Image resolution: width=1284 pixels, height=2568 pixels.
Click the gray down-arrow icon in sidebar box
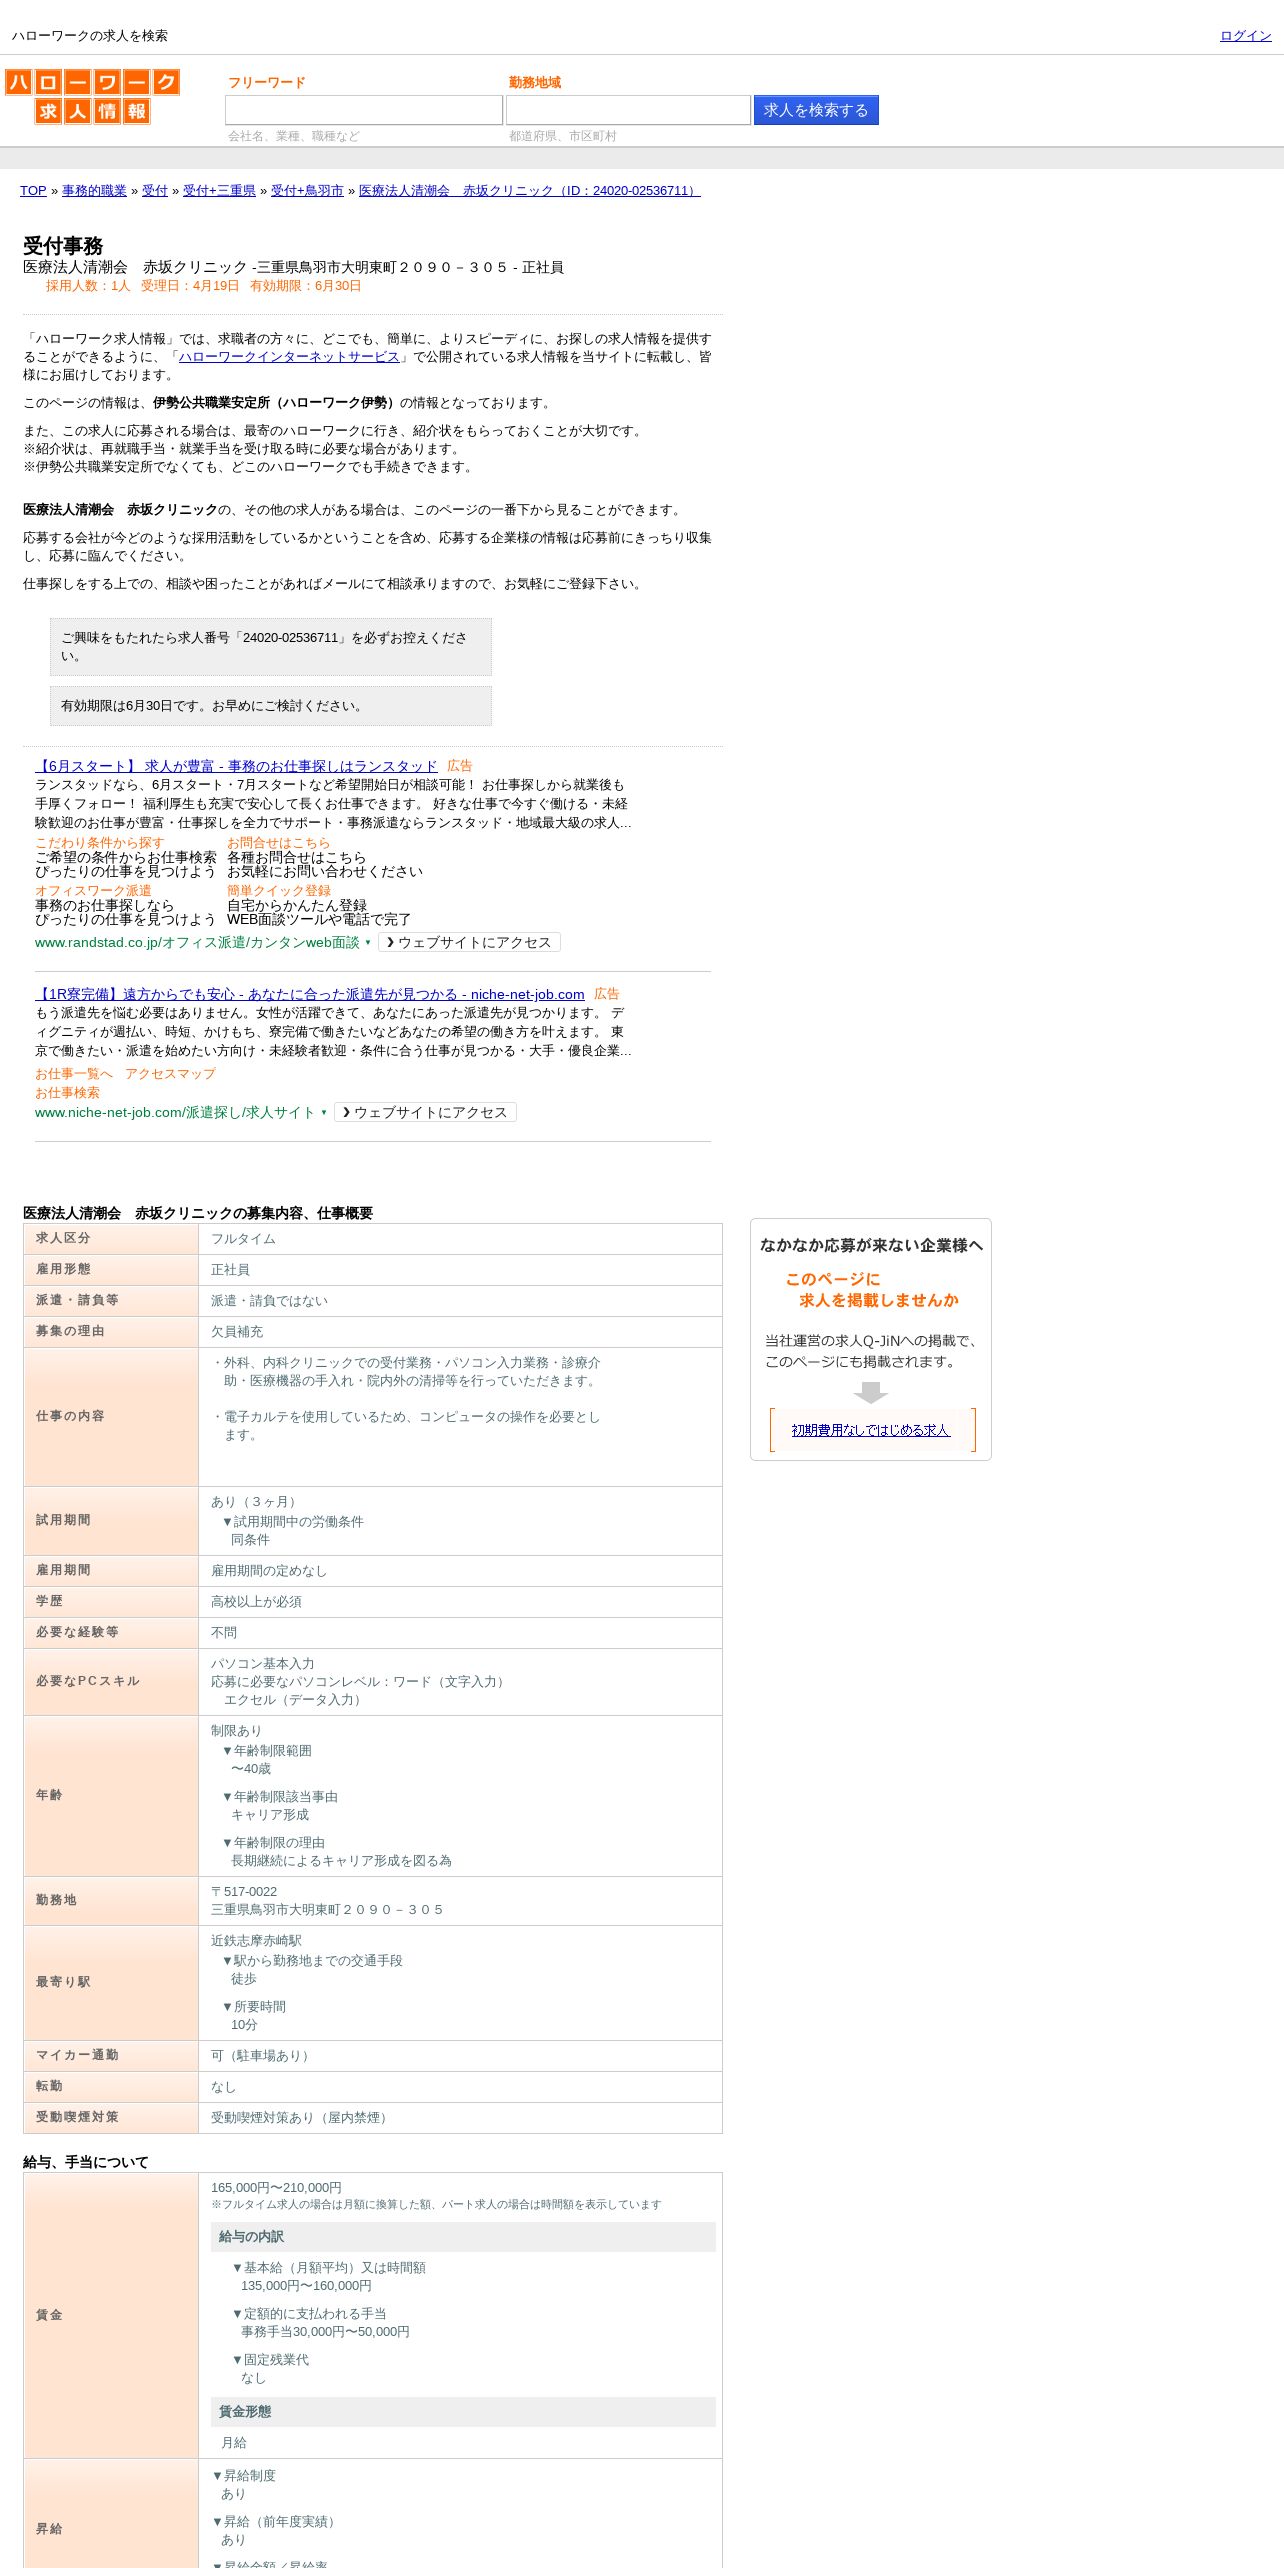pos(871,1393)
